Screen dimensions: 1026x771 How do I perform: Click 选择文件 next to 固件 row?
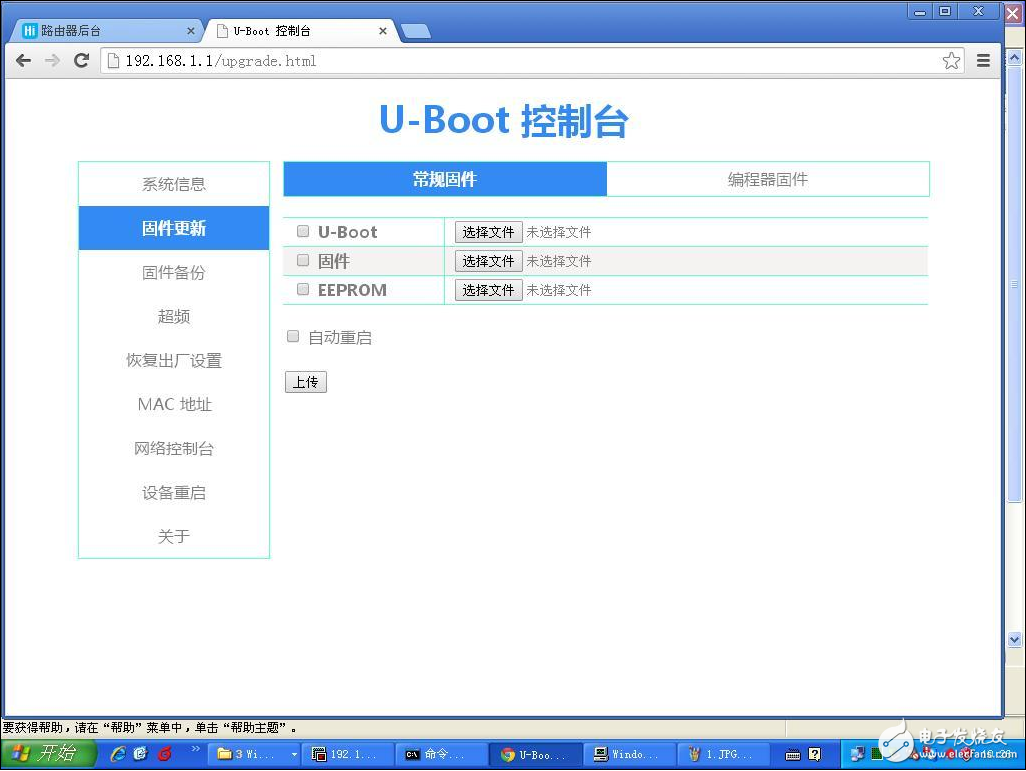pyautogui.click(x=488, y=260)
